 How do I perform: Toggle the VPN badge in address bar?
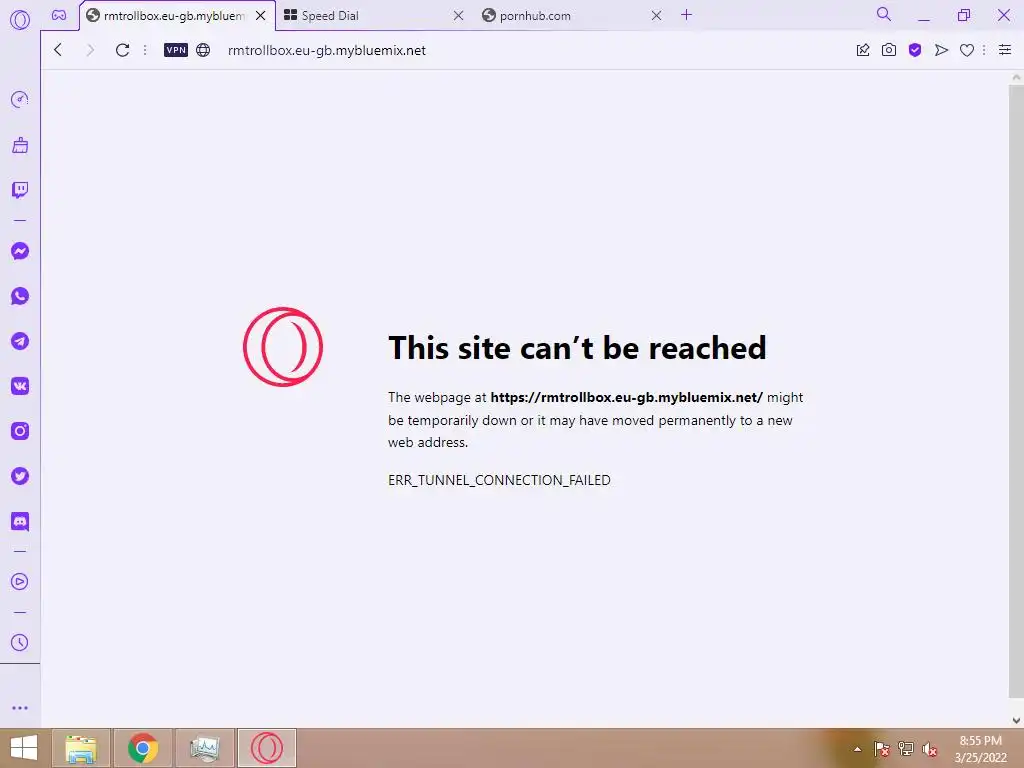coord(176,50)
